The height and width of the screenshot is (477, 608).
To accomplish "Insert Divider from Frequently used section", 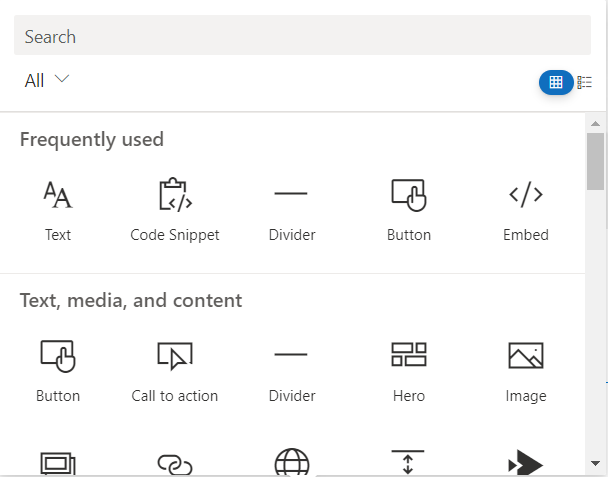I will click(292, 211).
